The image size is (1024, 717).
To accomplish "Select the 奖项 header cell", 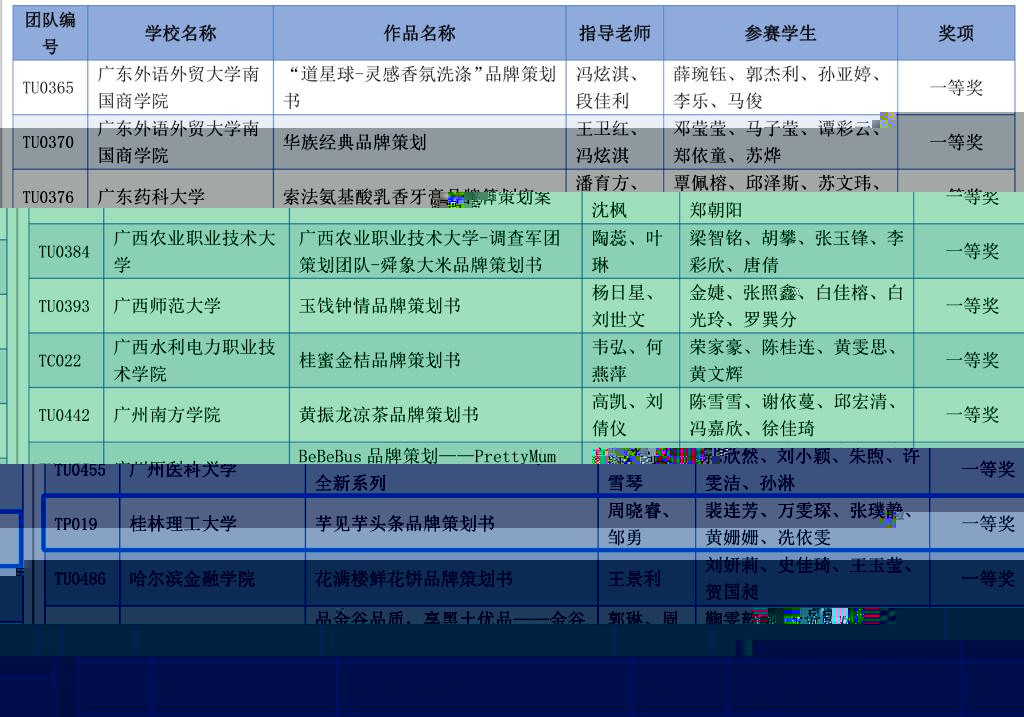I will [x=956, y=33].
